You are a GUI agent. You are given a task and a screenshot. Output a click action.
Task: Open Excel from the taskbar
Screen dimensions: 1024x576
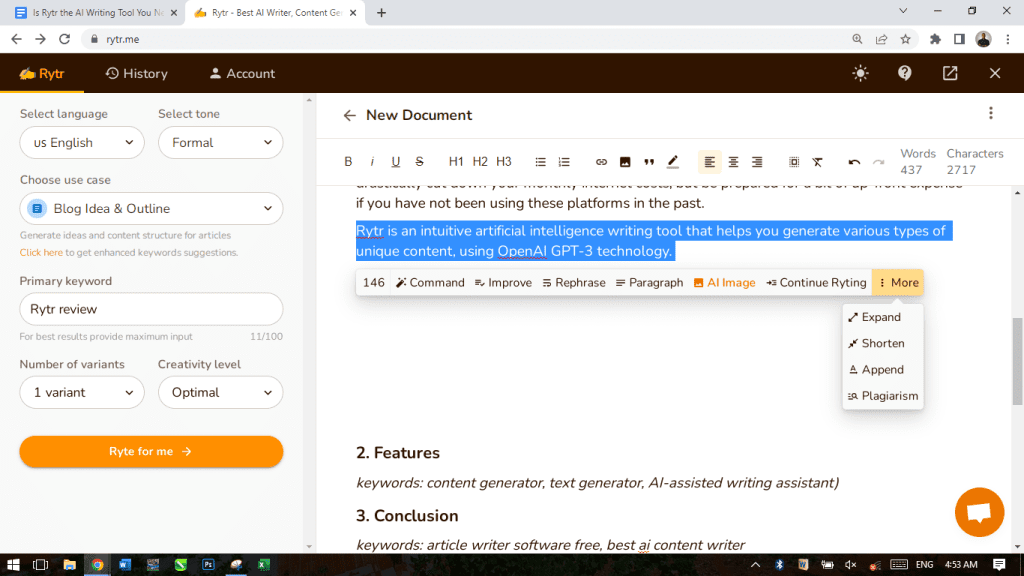pos(264,564)
